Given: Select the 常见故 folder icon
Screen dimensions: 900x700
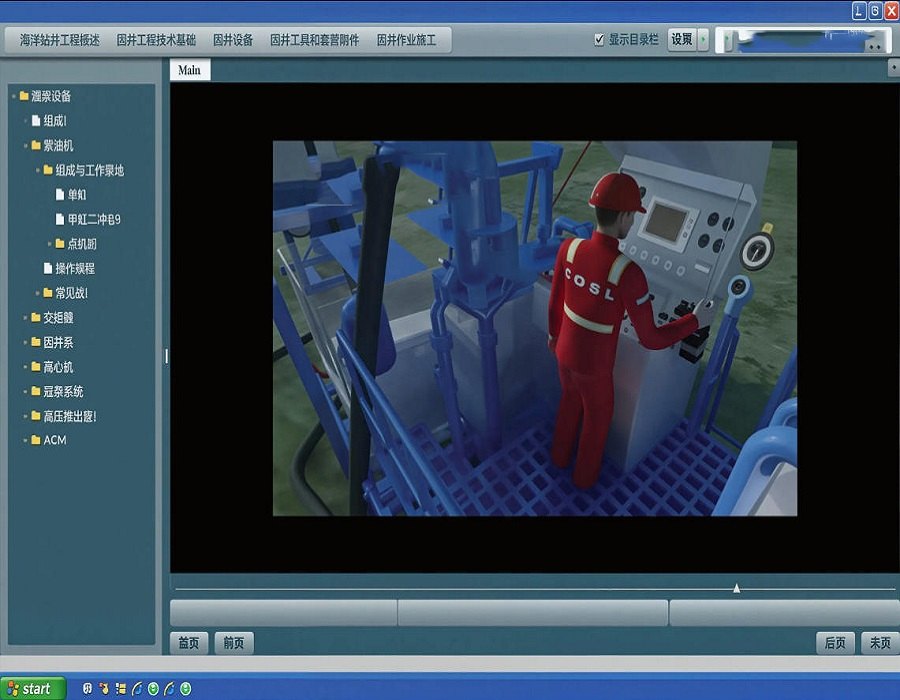Looking at the screenshot, I should (x=48, y=293).
